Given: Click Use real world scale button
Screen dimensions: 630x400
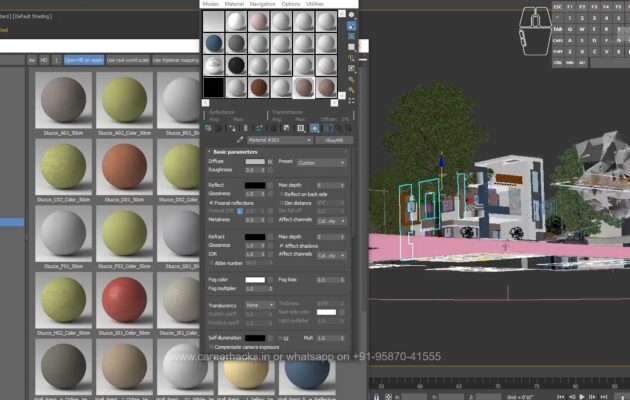Looking at the screenshot, I should [x=127, y=60].
